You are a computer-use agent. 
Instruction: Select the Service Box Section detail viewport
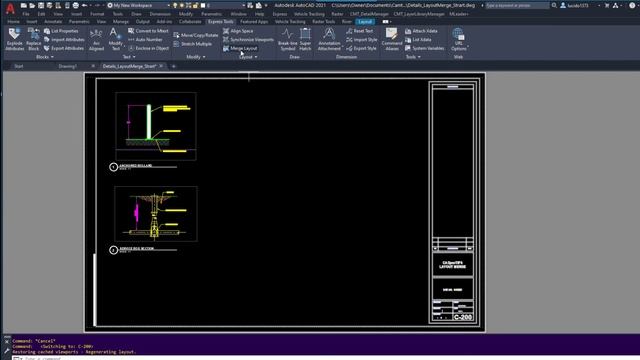(x=156, y=214)
